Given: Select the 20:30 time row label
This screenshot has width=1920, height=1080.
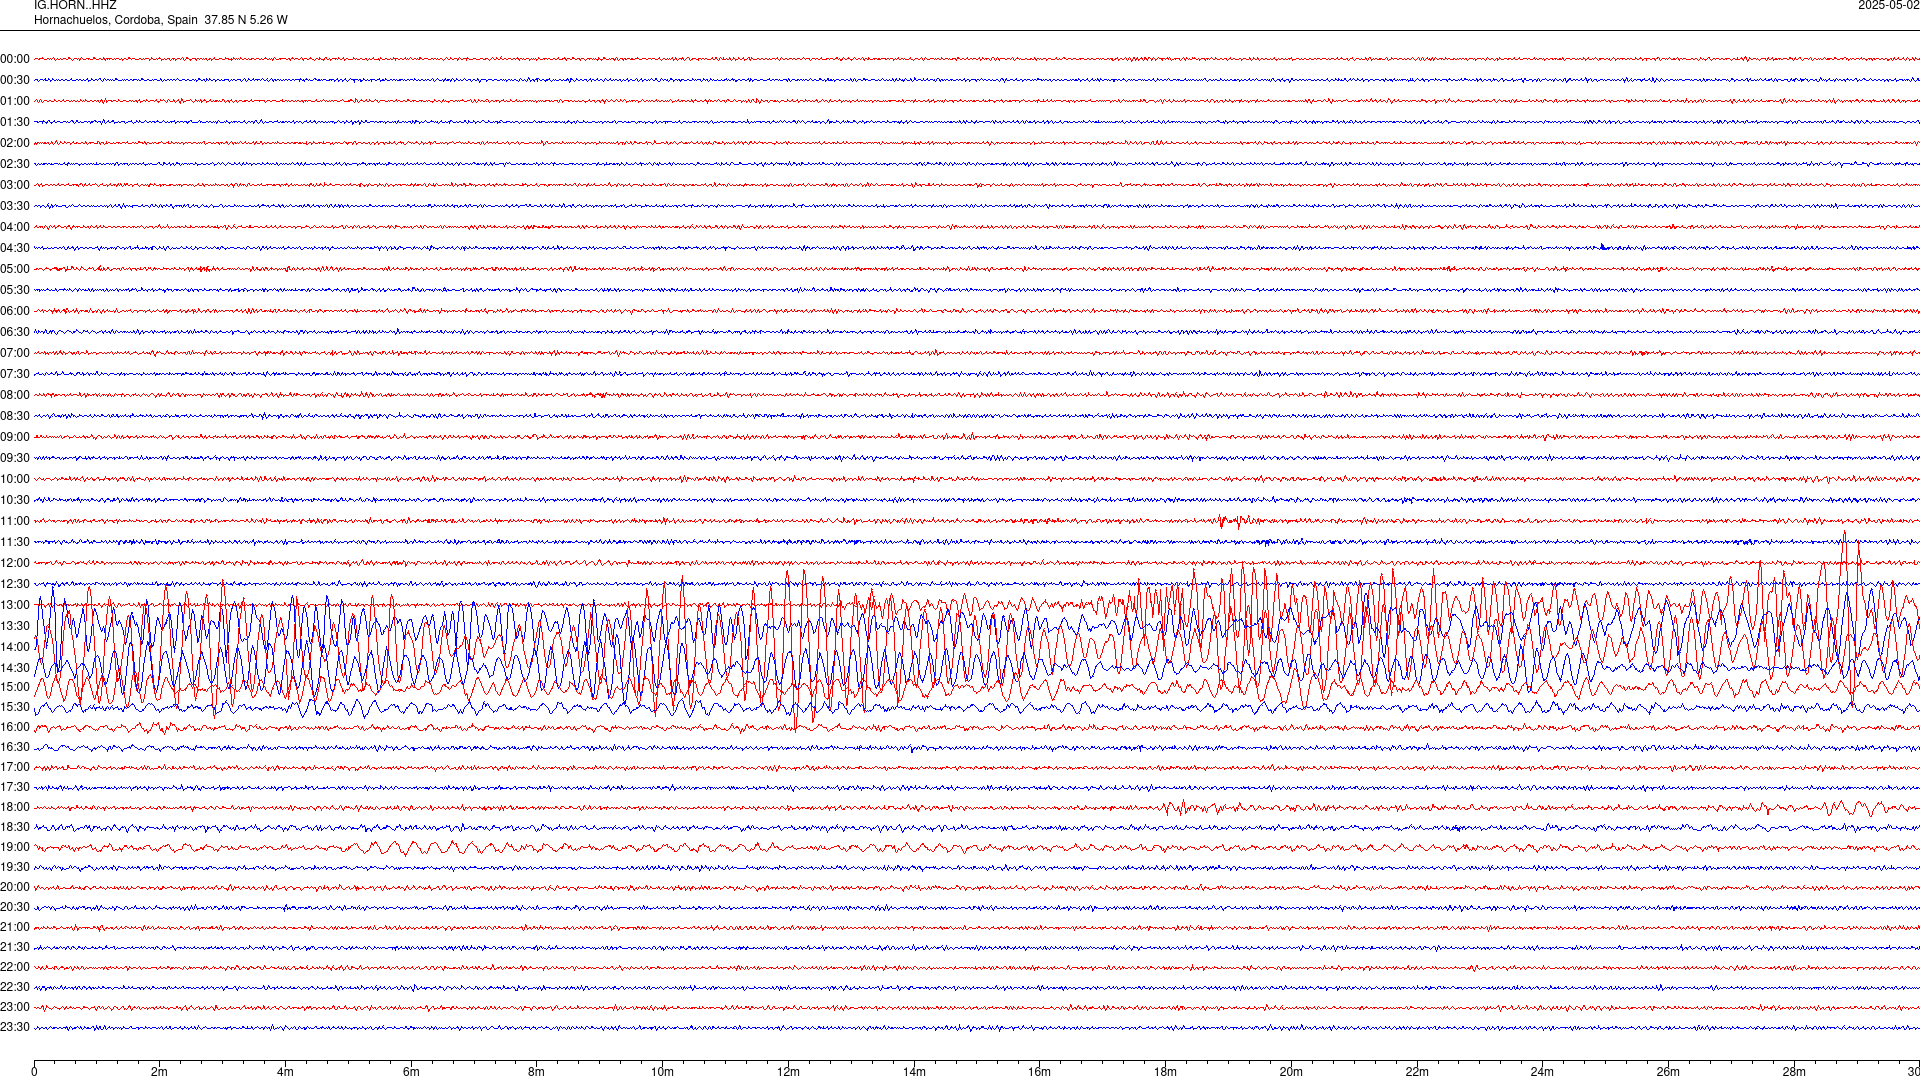Looking at the screenshot, I should coord(15,907).
